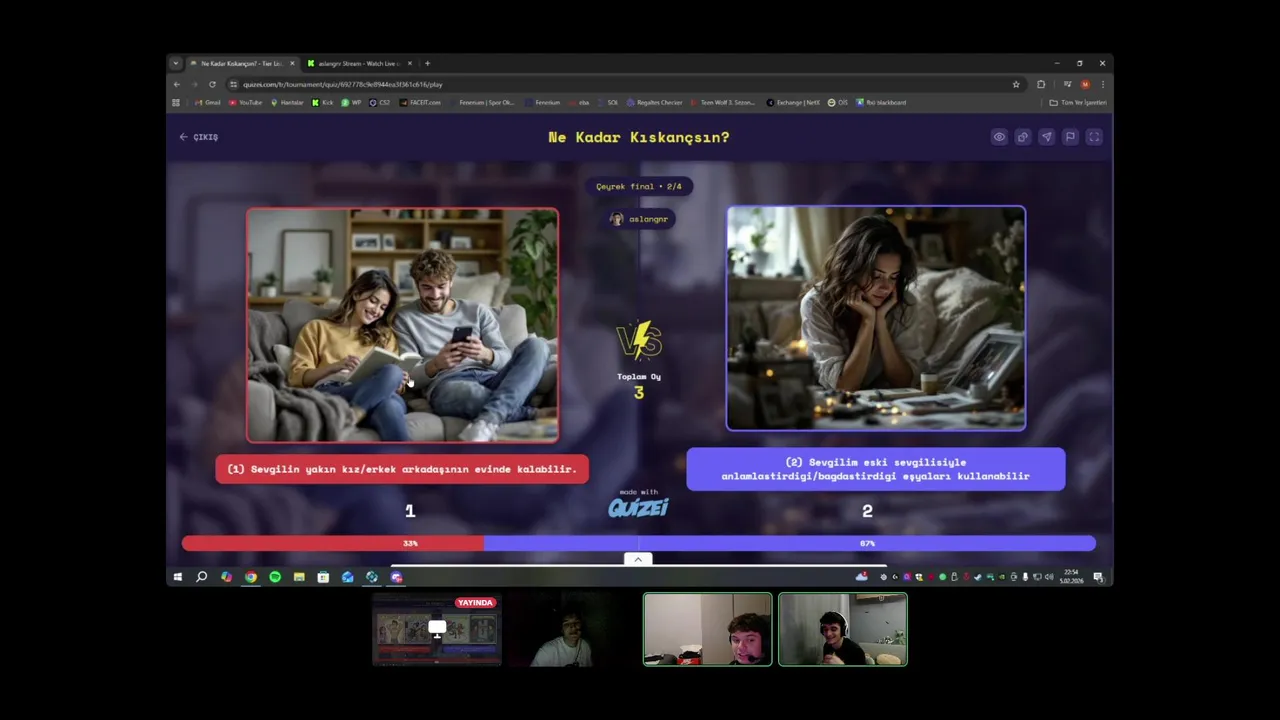This screenshot has height=720, width=1280.
Task: Open the notification center icon in taskbar
Action: (x=1098, y=577)
